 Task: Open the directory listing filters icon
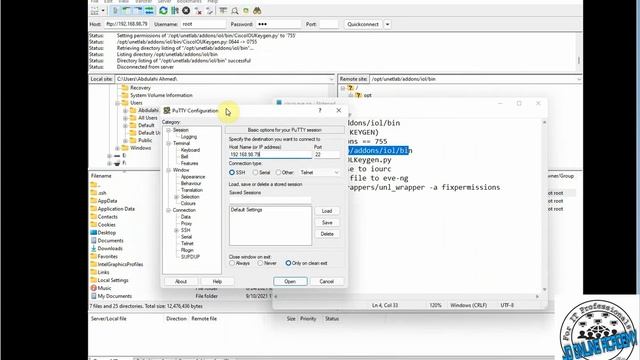223,11
